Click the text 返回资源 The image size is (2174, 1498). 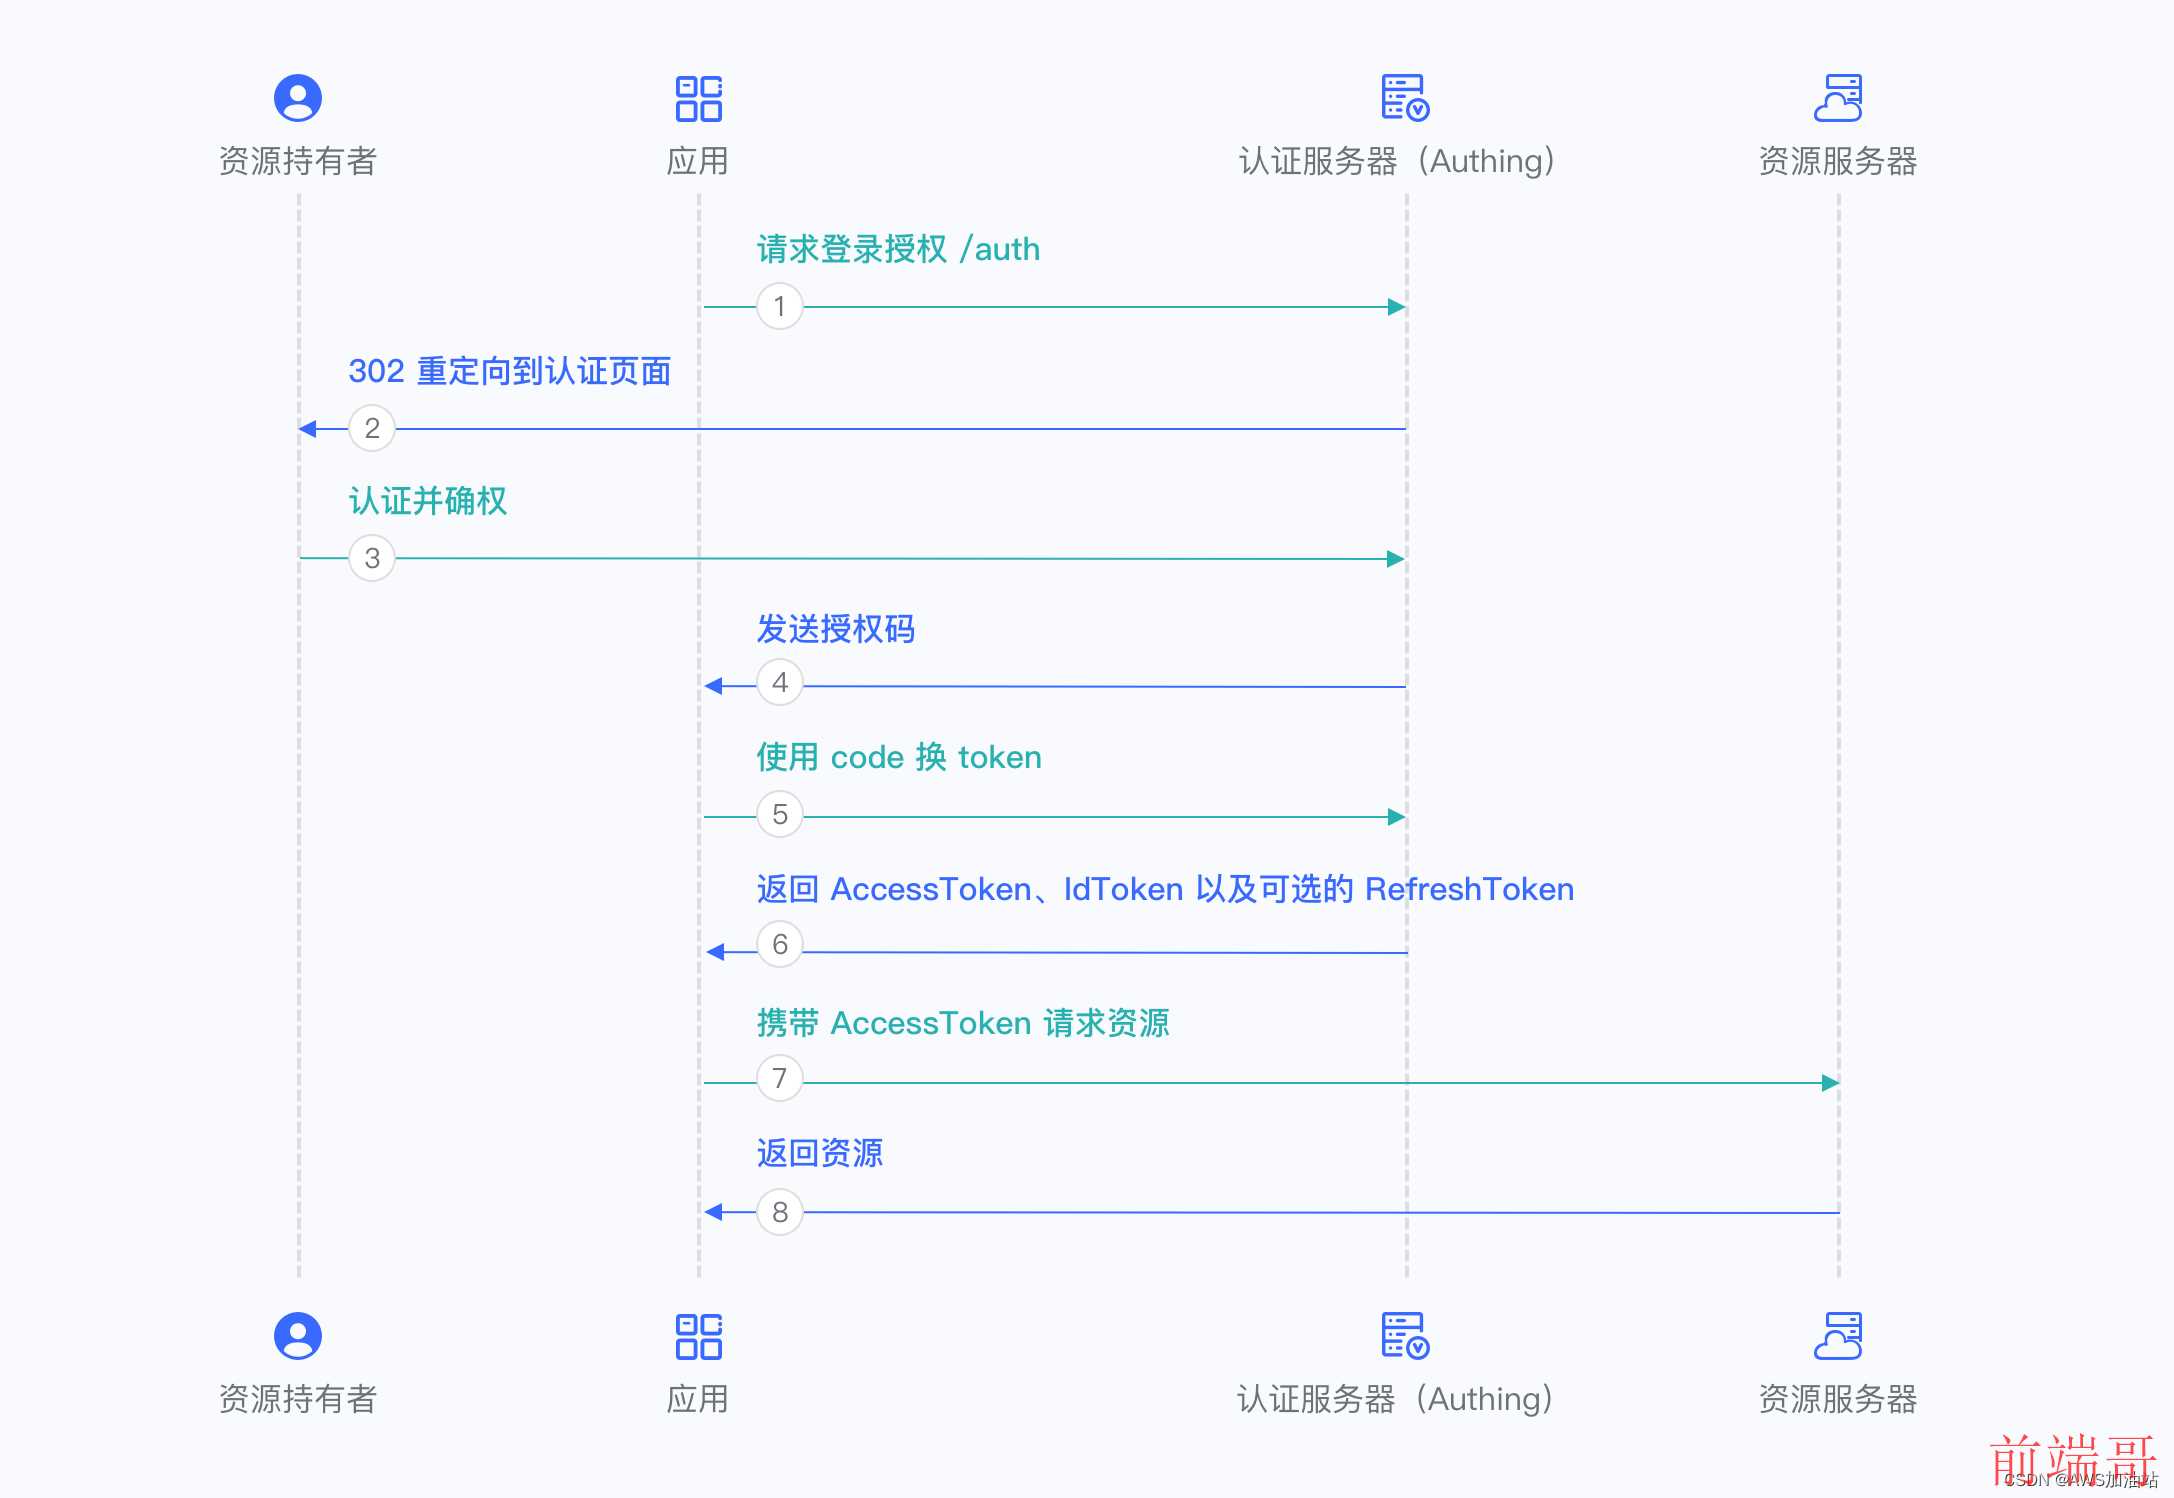click(820, 1153)
